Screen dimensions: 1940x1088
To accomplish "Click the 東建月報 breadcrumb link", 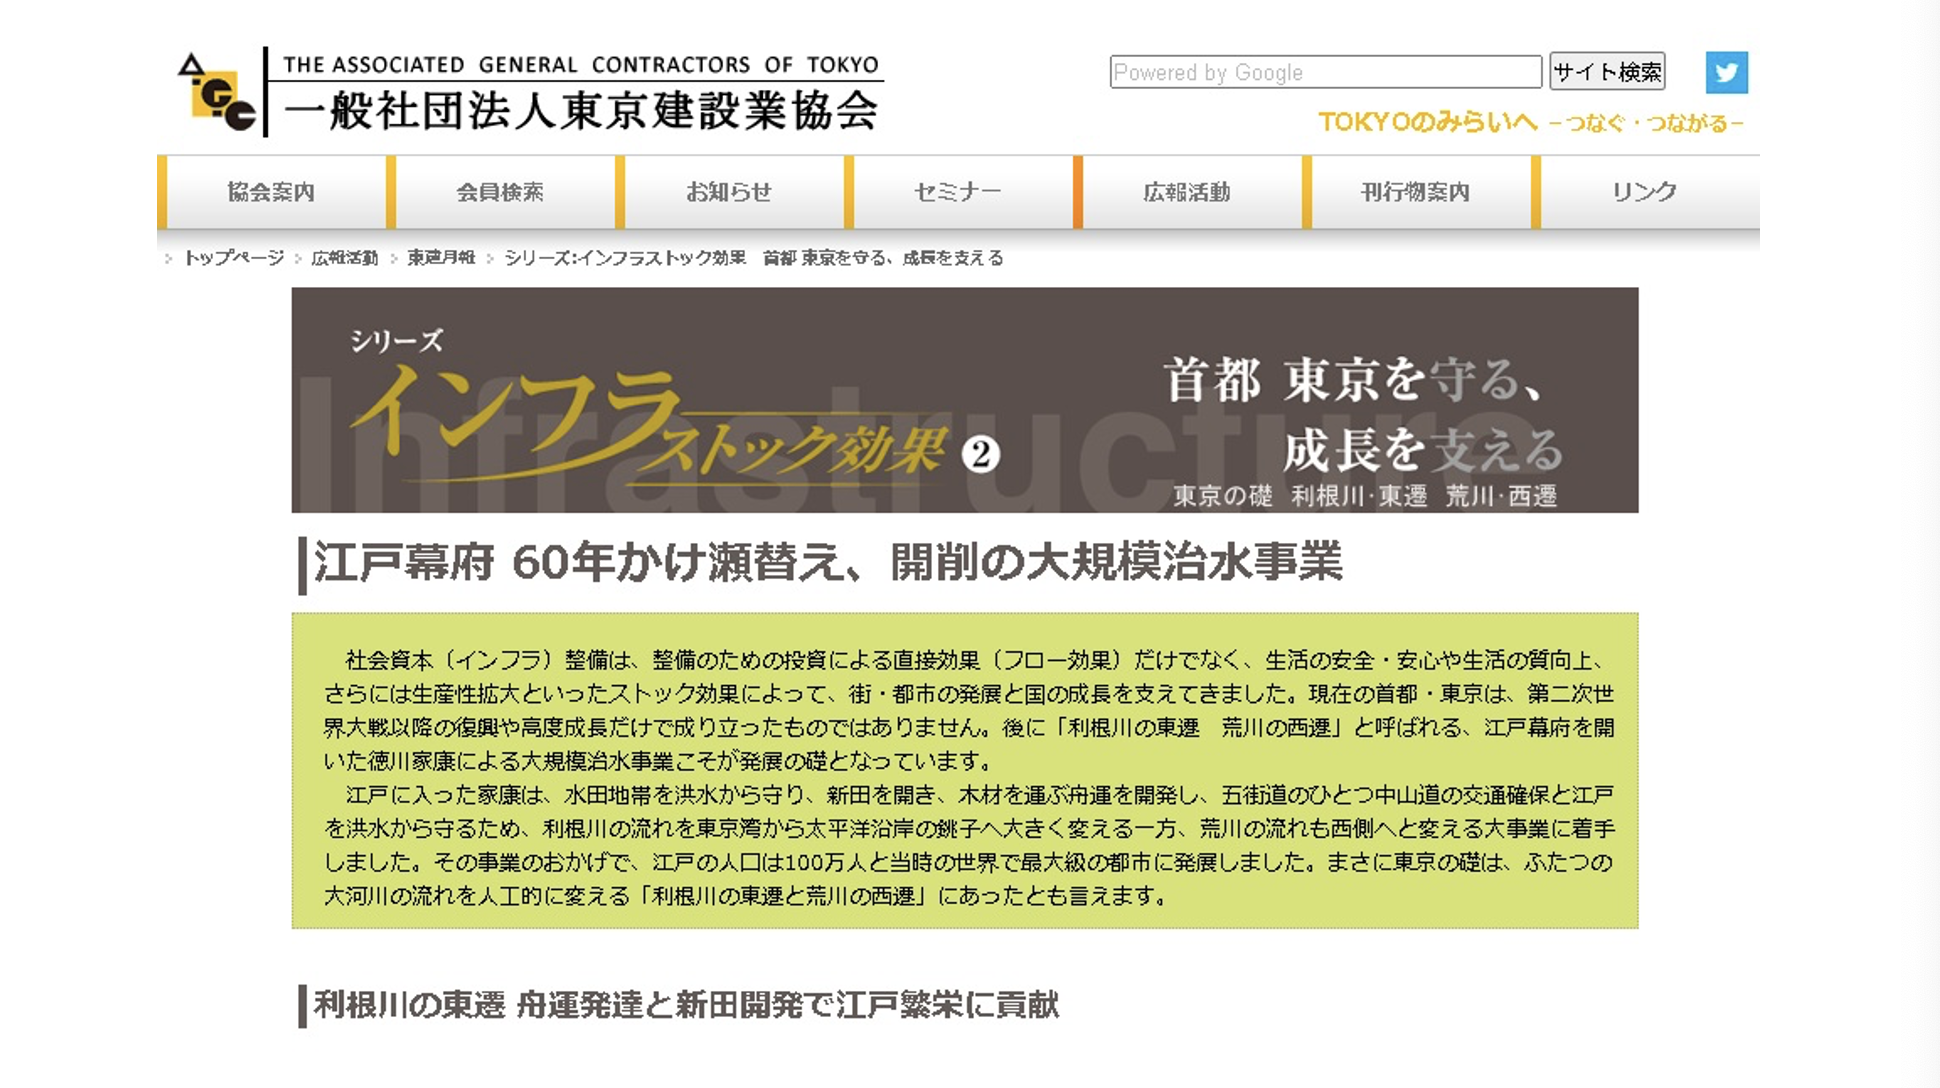I will 441,258.
